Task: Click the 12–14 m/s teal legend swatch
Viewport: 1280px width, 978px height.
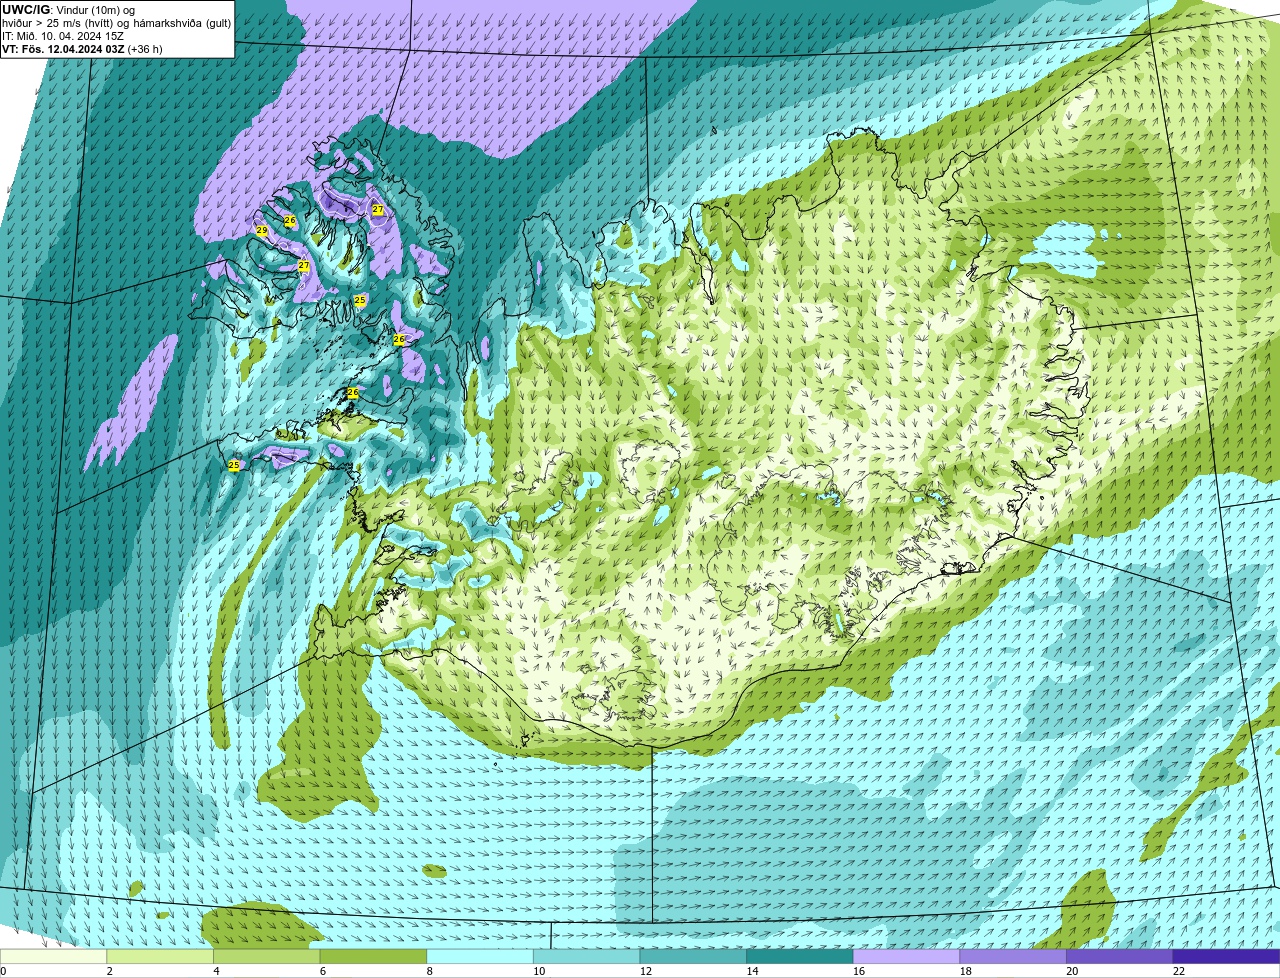Action: 693,957
